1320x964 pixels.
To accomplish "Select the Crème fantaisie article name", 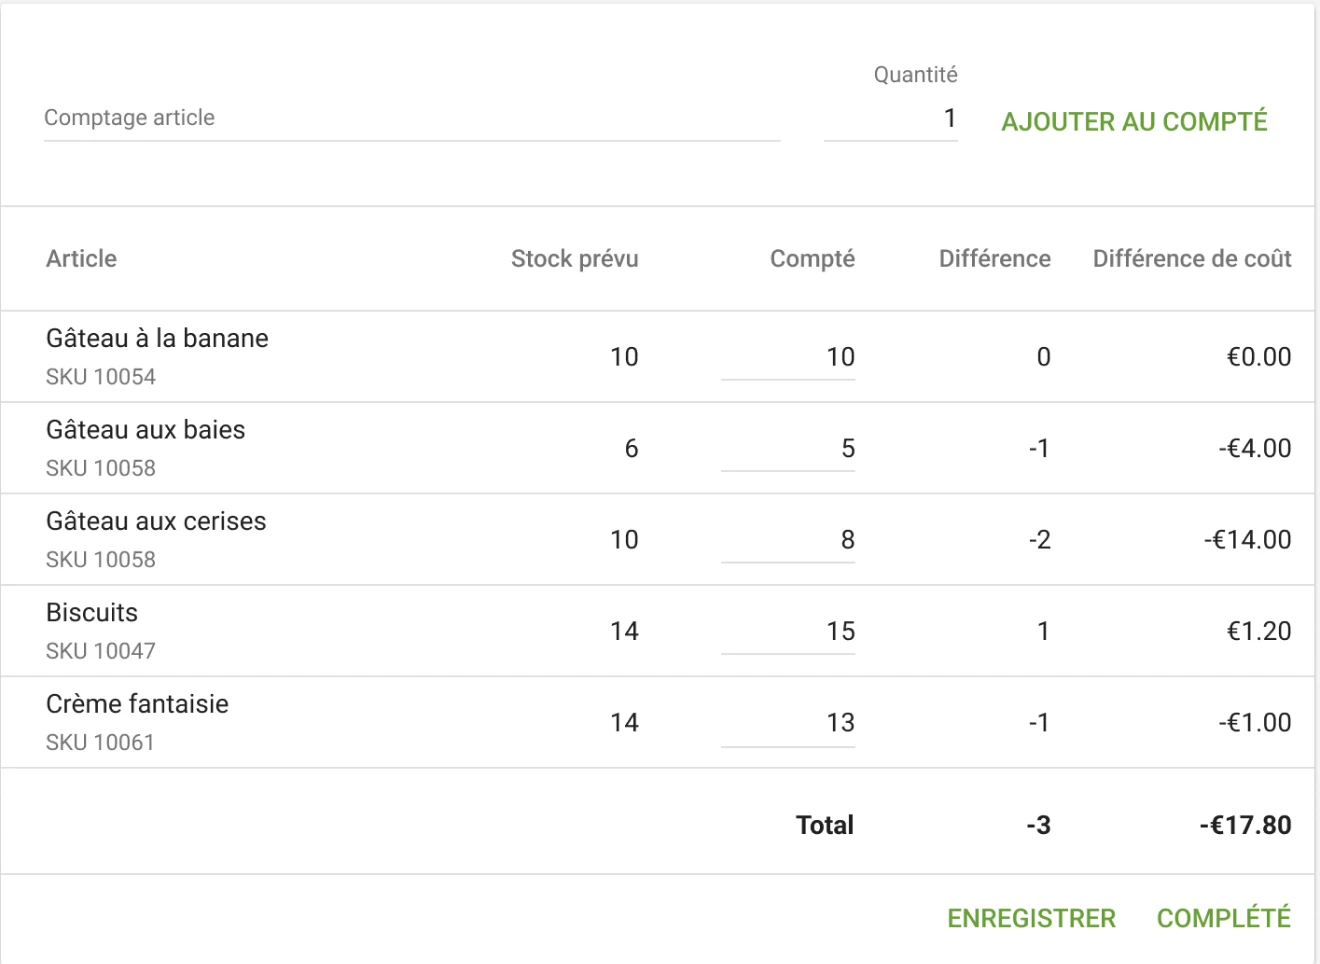I will point(137,704).
